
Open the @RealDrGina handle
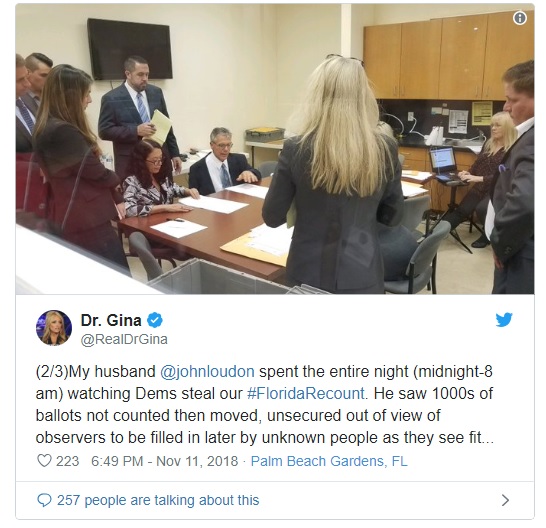[124, 339]
